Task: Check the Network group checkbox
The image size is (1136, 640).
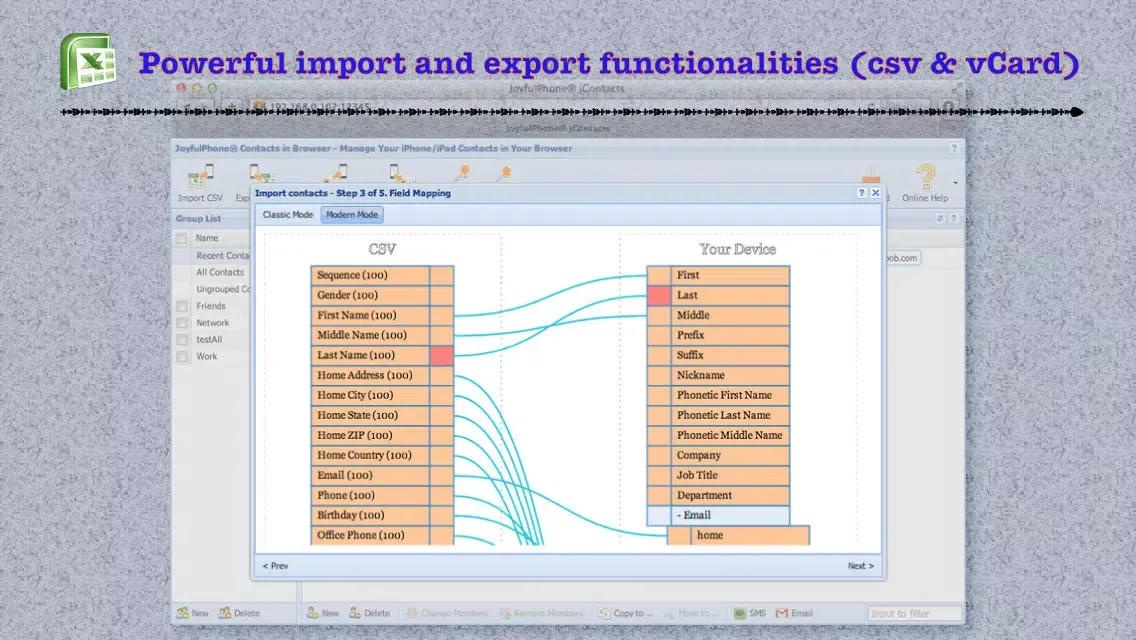Action: (182, 323)
